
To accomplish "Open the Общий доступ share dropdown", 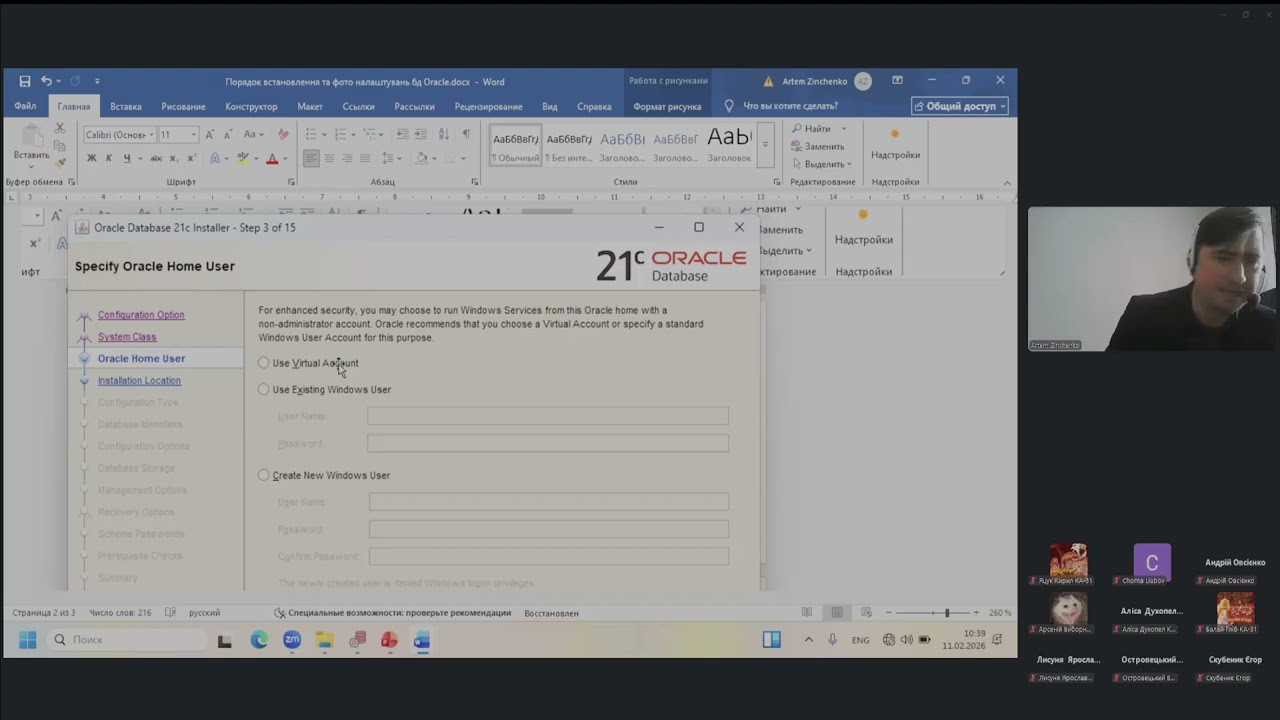I will pyautogui.click(x=960, y=106).
